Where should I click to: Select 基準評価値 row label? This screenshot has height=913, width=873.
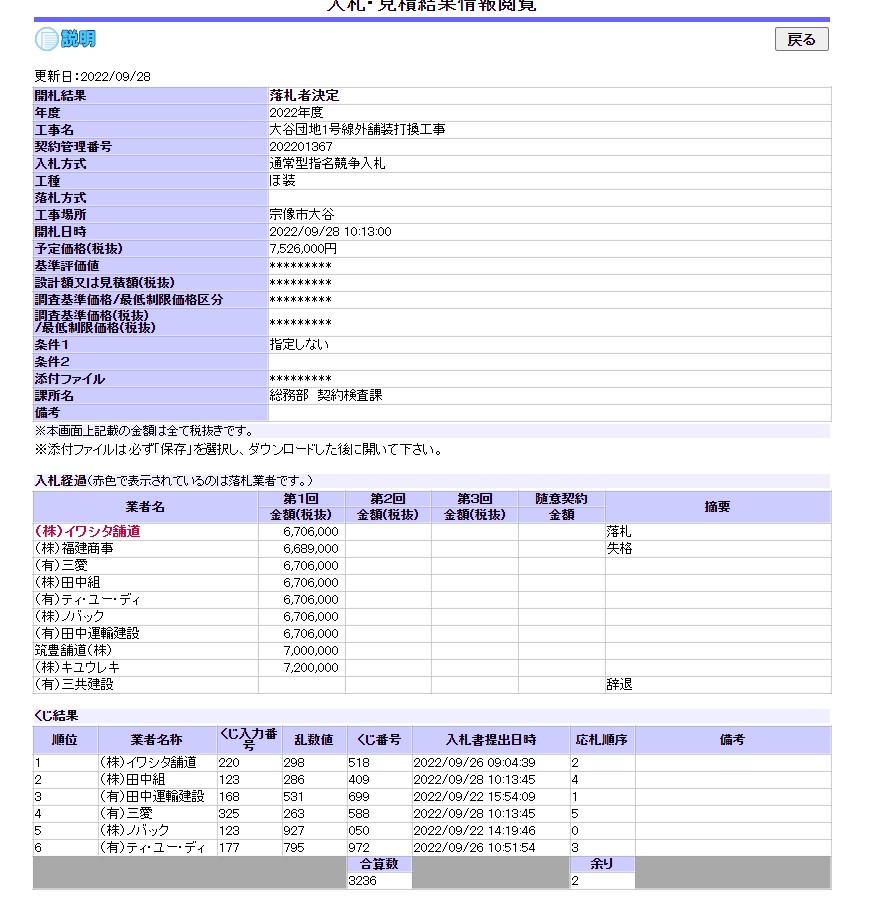(67, 266)
